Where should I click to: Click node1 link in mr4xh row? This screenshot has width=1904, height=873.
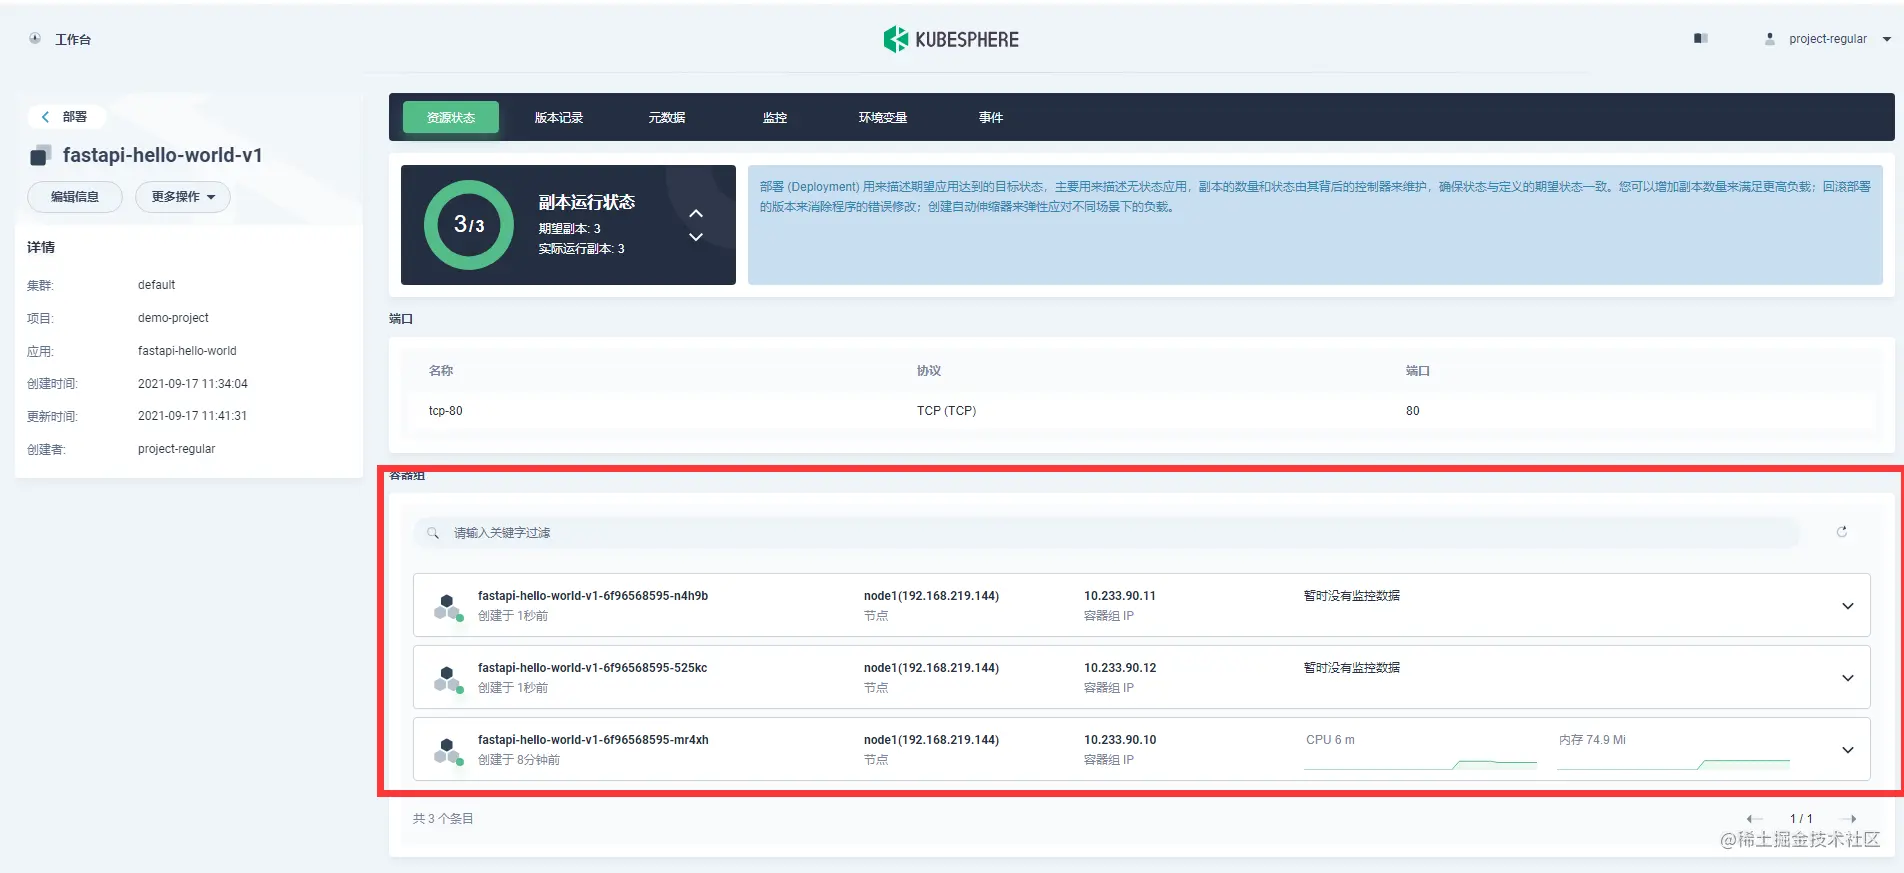(x=931, y=740)
